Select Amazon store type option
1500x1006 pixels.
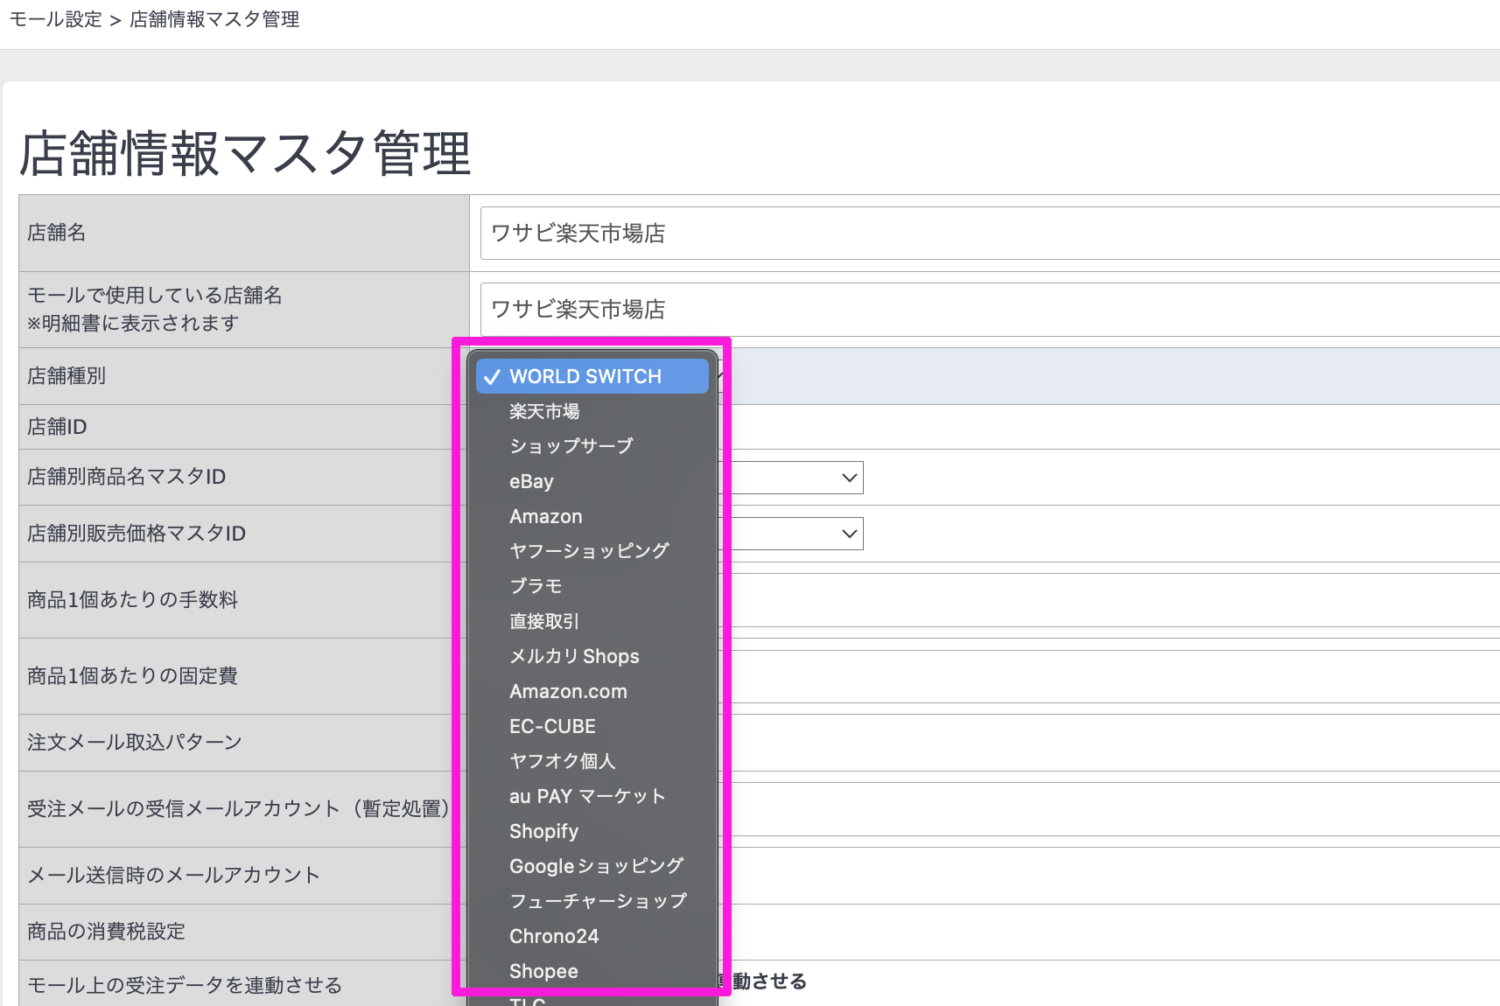click(592, 516)
